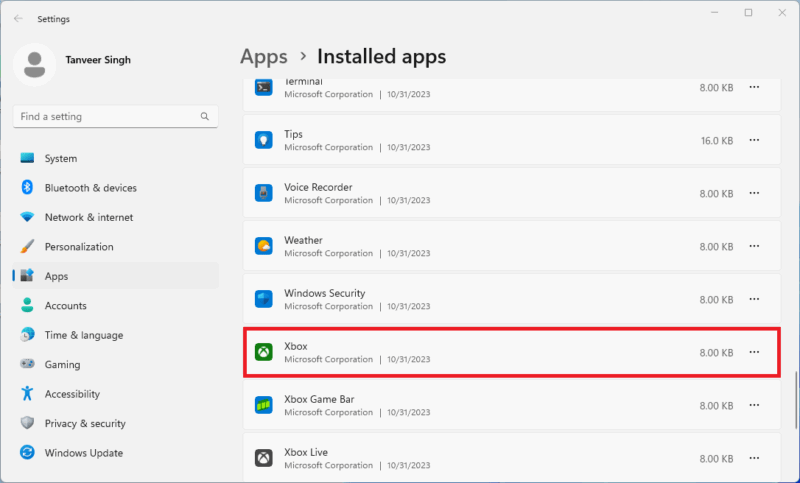Focus the Find a setting search box
800x483 pixels.
[116, 116]
